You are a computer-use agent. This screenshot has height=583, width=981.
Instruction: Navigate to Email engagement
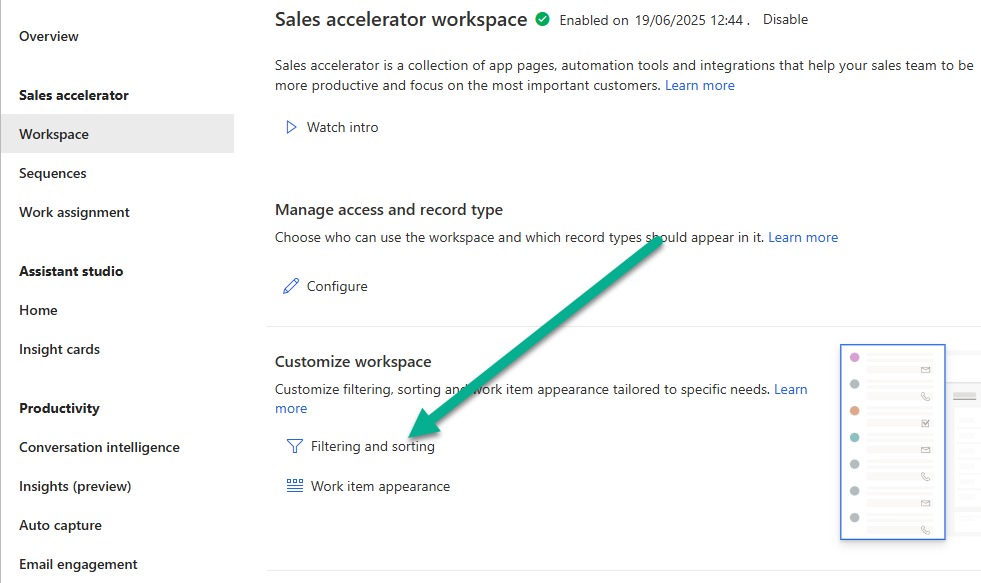[78, 564]
